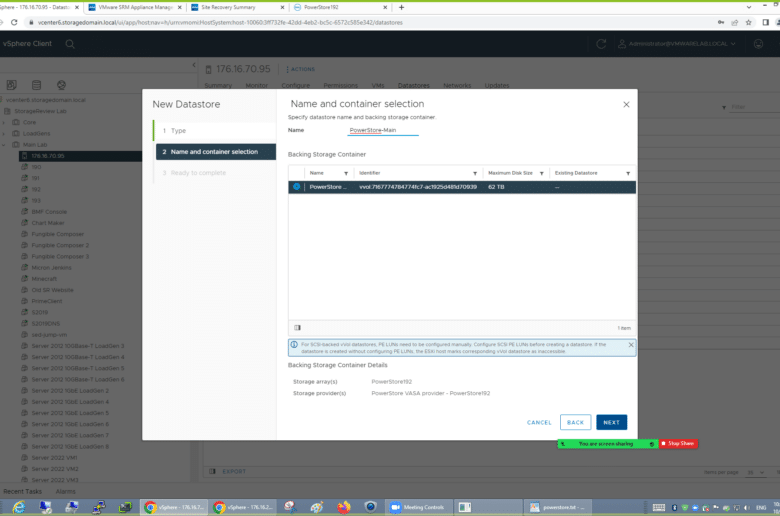
Task: Collapse the left navigation panel
Action: tap(194, 65)
